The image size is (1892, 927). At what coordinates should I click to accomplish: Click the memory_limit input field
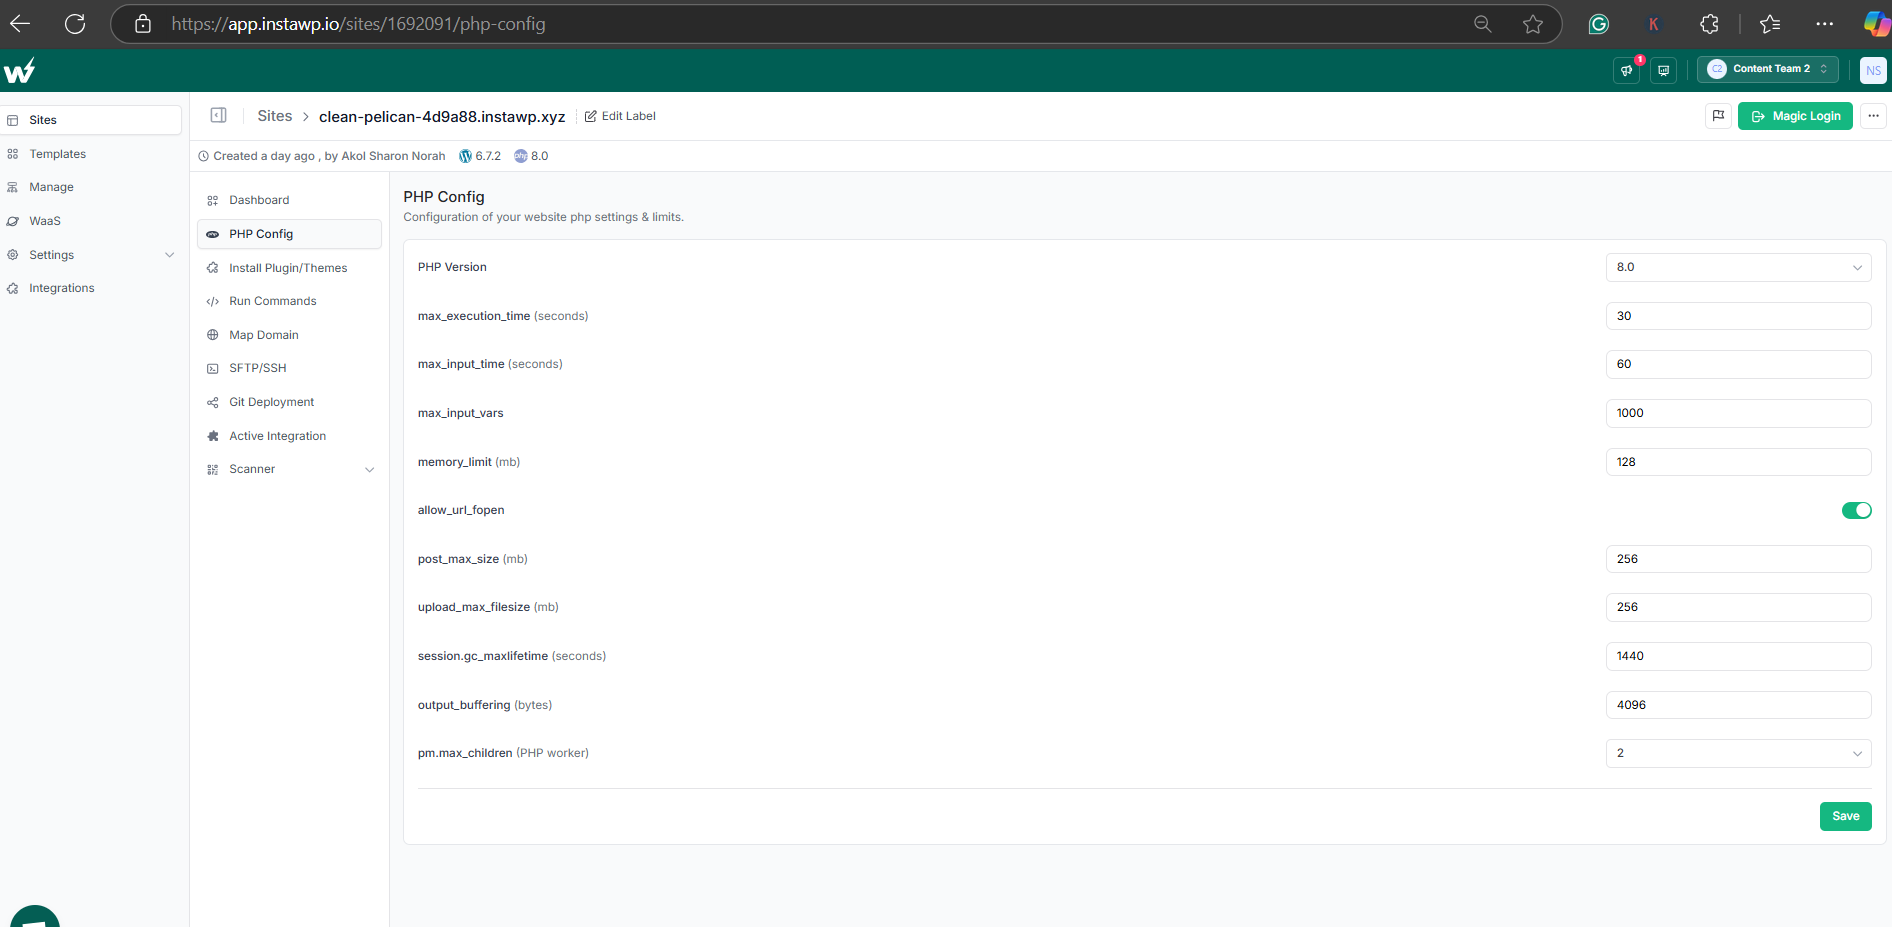point(1738,462)
